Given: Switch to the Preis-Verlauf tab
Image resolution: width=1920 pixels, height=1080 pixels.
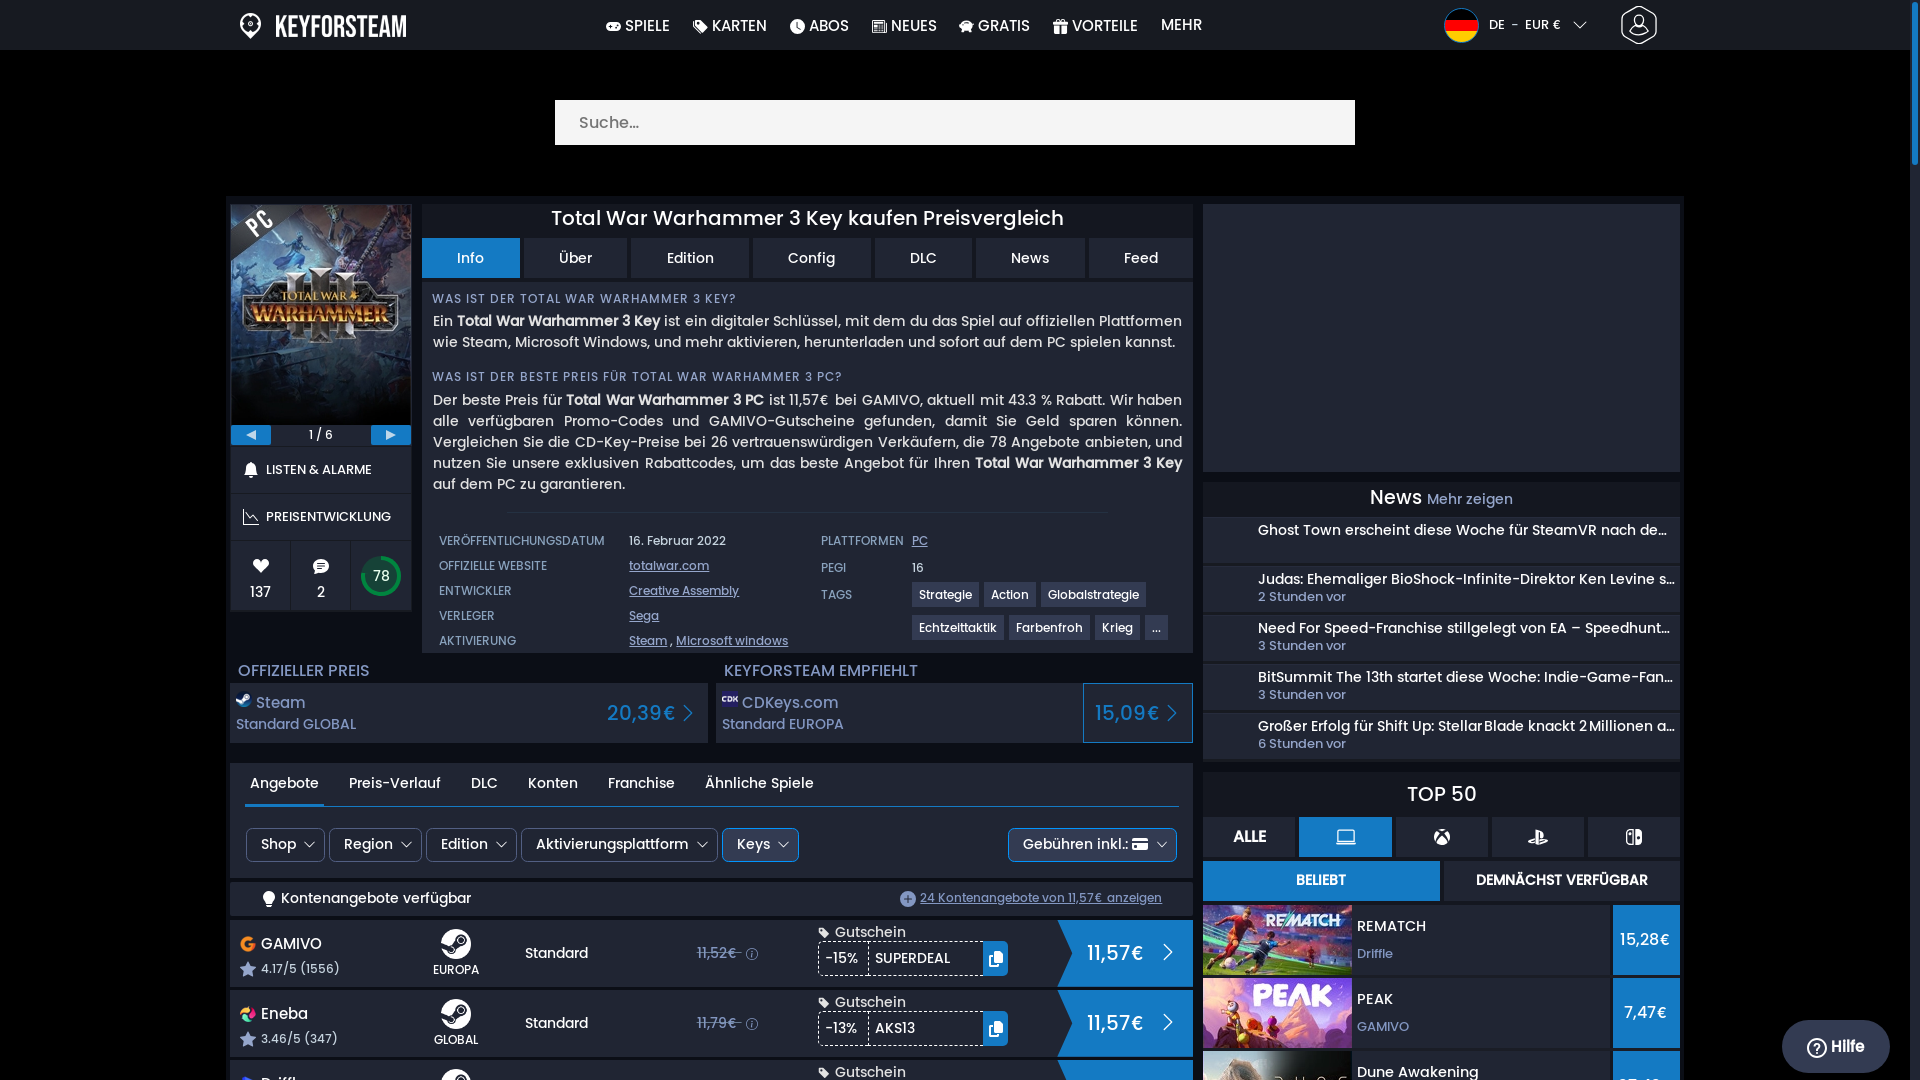Looking at the screenshot, I should pos(394,784).
